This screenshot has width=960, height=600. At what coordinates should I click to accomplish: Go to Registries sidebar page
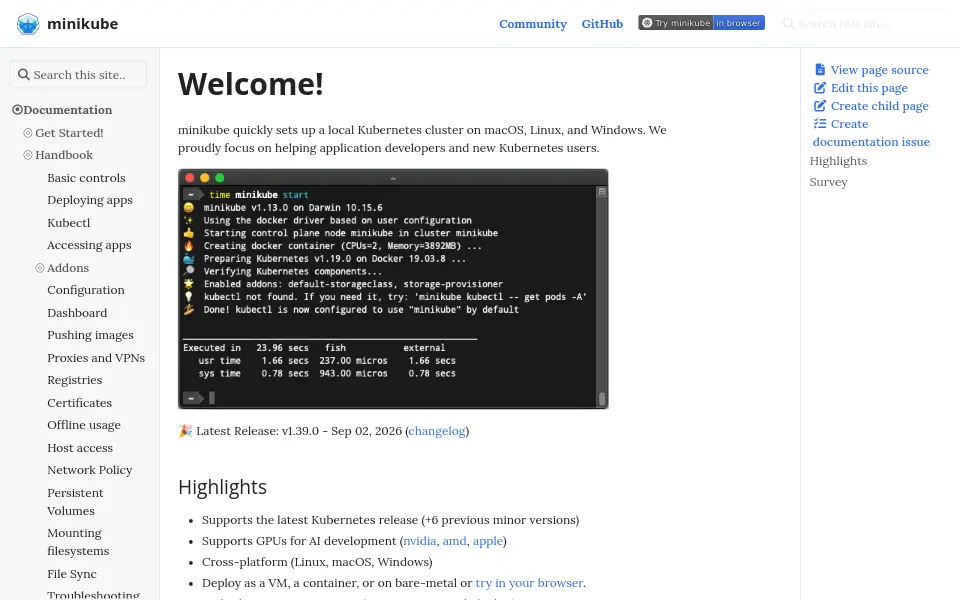(x=75, y=380)
